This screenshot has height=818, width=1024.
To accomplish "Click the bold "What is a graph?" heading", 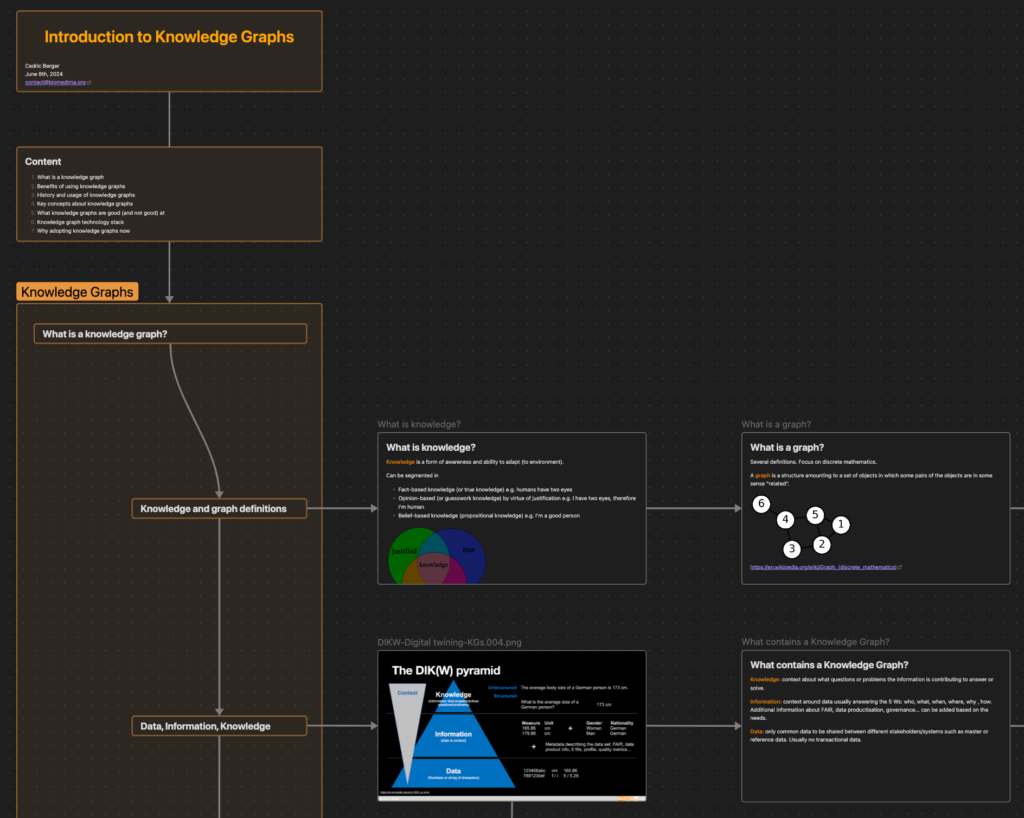I will (787, 448).
